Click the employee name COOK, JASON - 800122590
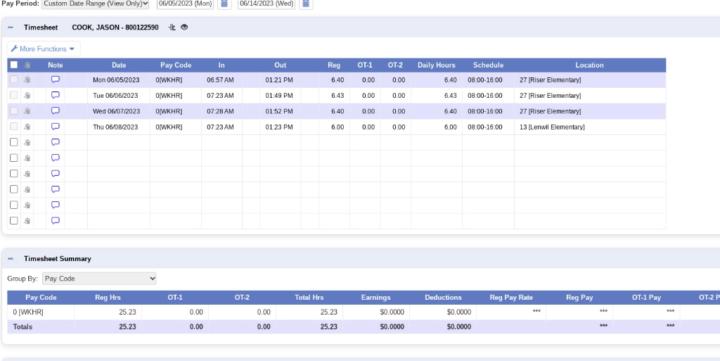This screenshot has width=720, height=361. click(x=115, y=28)
